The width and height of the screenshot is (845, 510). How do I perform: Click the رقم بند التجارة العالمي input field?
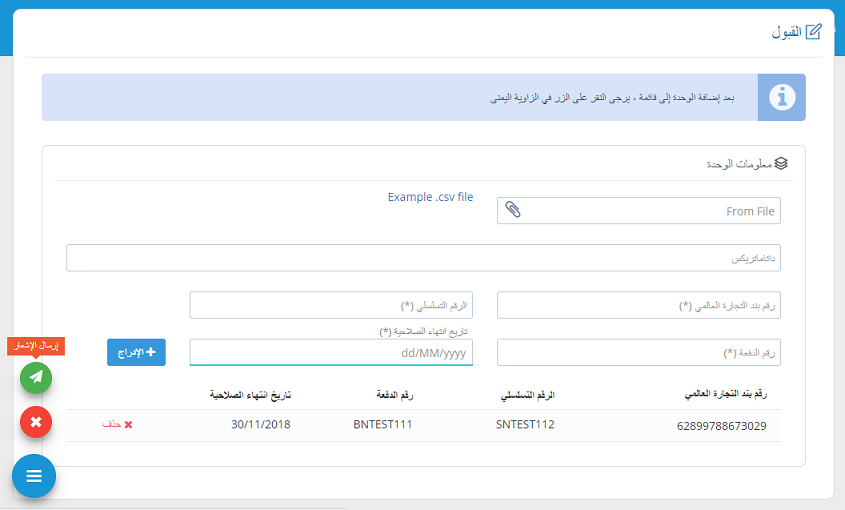[638, 305]
